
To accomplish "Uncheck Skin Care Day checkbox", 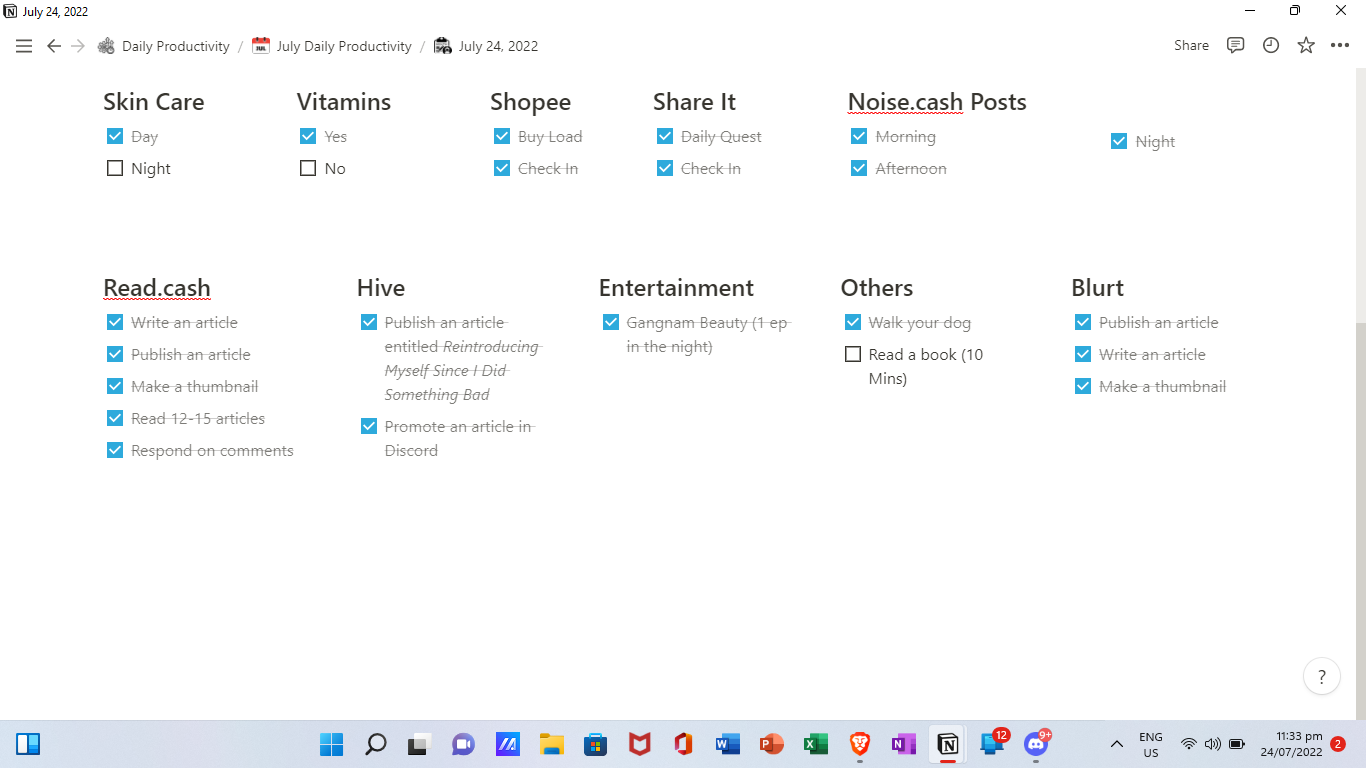I will pos(114,136).
